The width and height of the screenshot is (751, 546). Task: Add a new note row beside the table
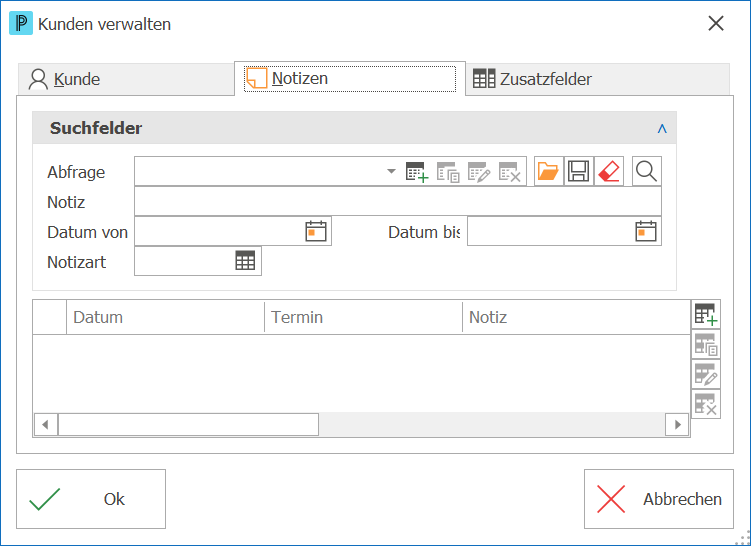[x=706, y=315]
